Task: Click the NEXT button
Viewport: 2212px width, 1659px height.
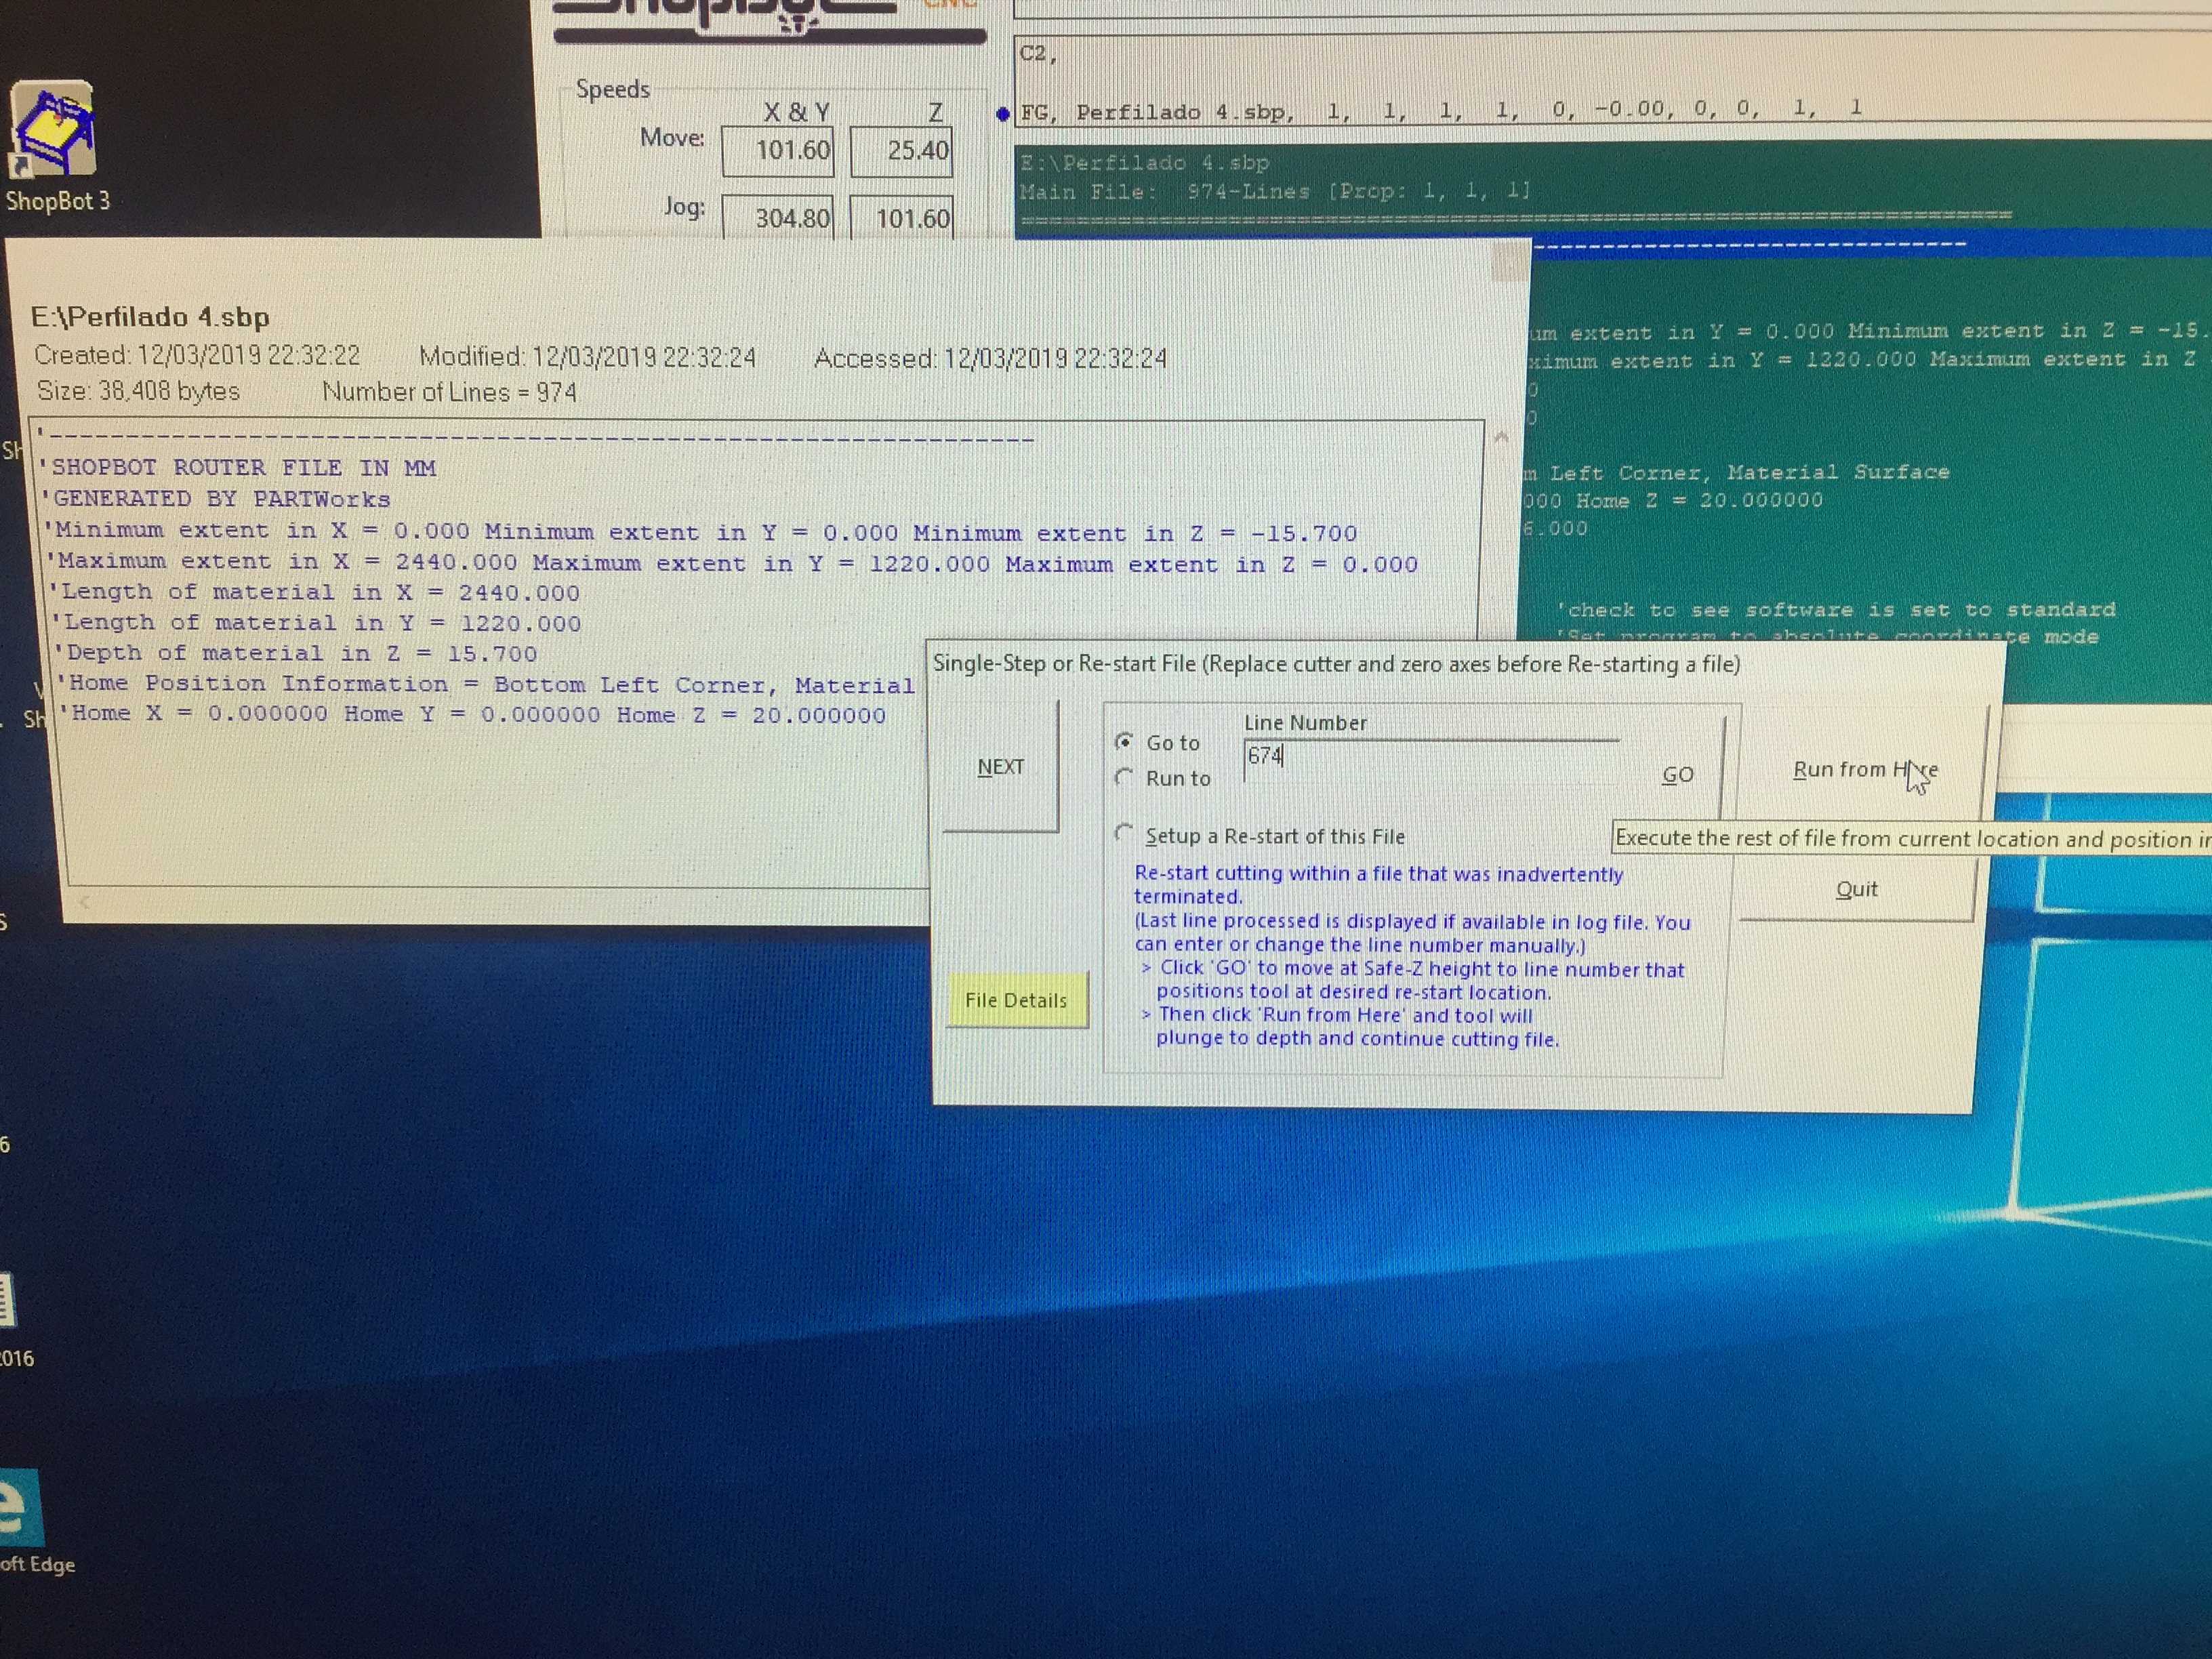Action: [1000, 767]
